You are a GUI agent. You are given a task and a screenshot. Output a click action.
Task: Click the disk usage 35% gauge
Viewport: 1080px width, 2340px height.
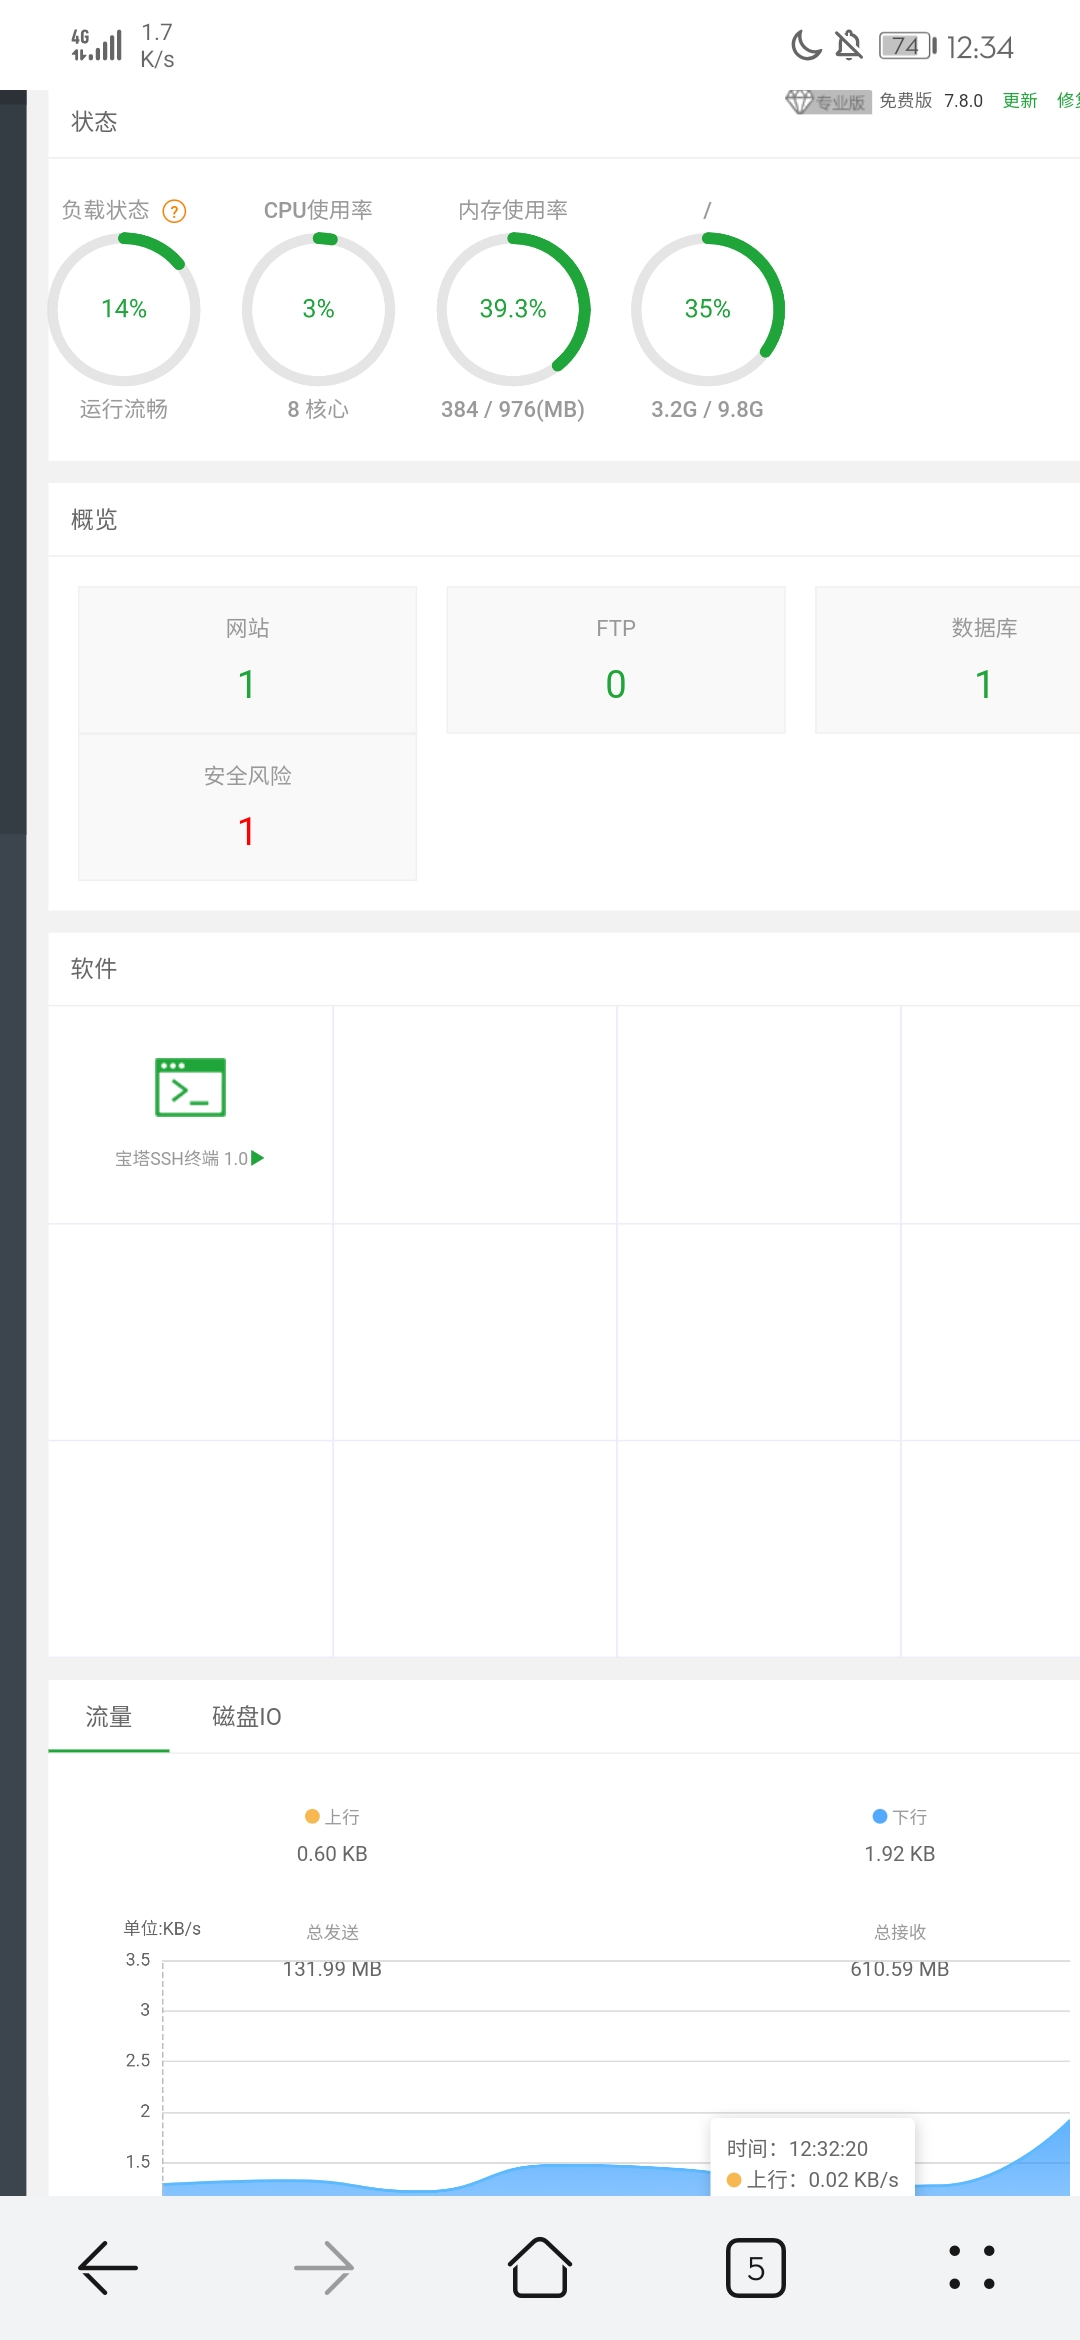(x=708, y=309)
